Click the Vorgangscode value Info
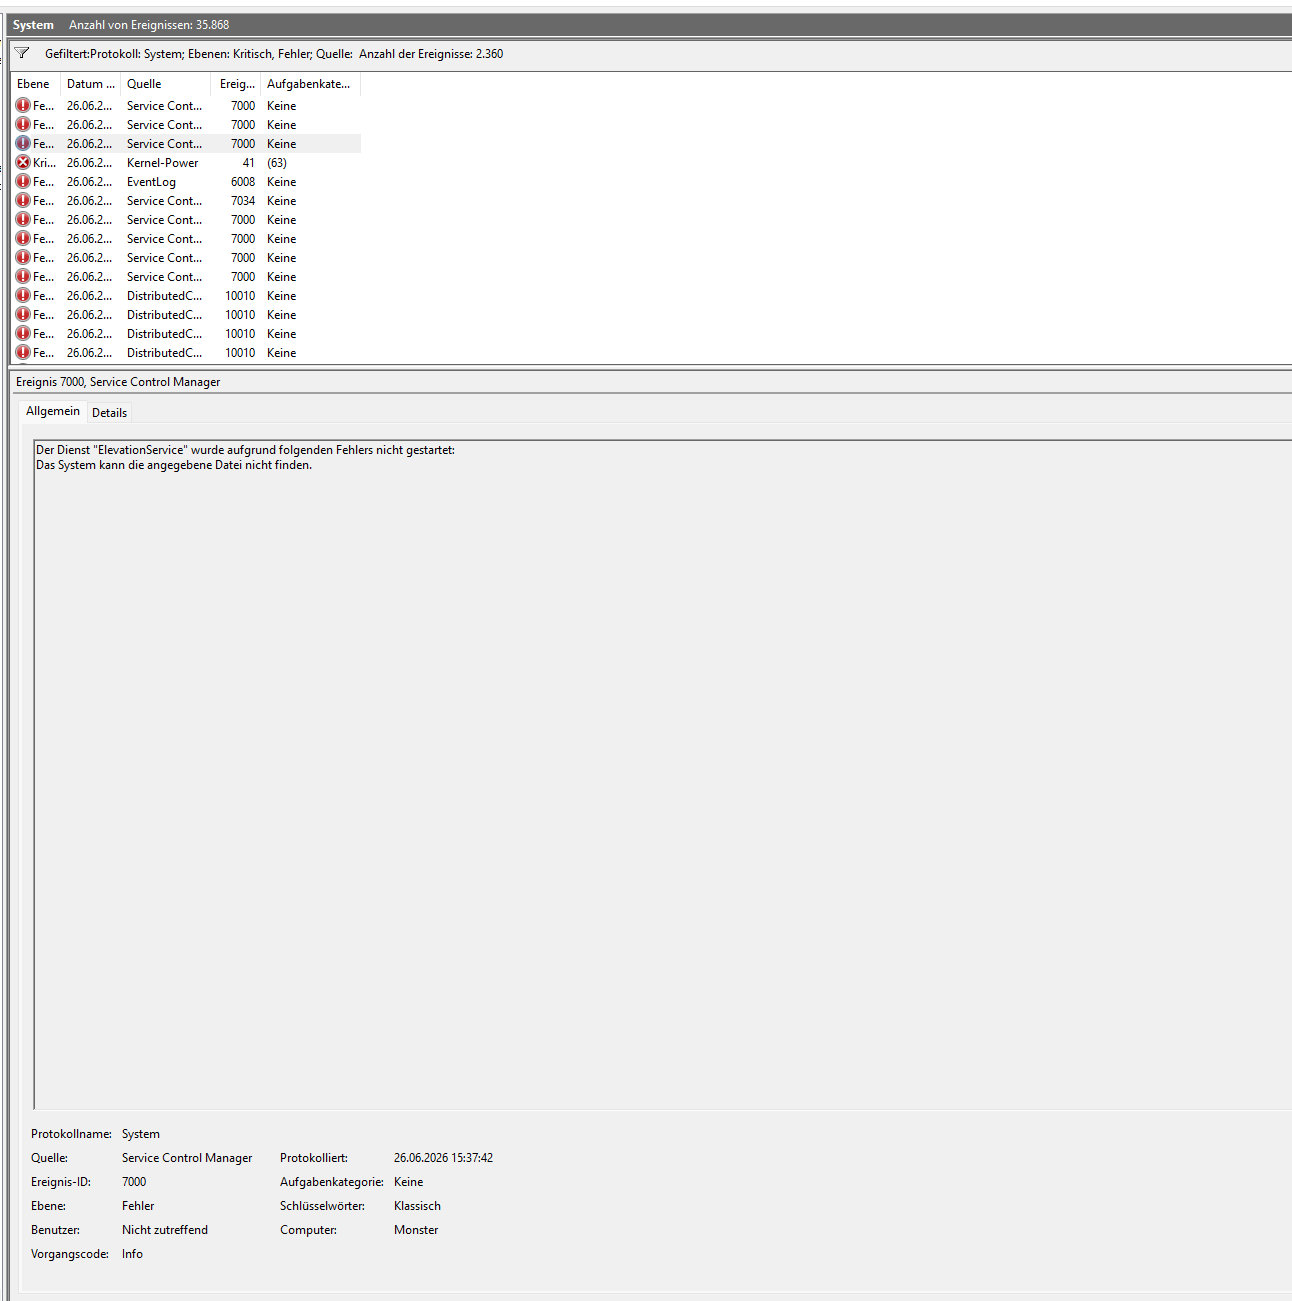 pos(132,1253)
